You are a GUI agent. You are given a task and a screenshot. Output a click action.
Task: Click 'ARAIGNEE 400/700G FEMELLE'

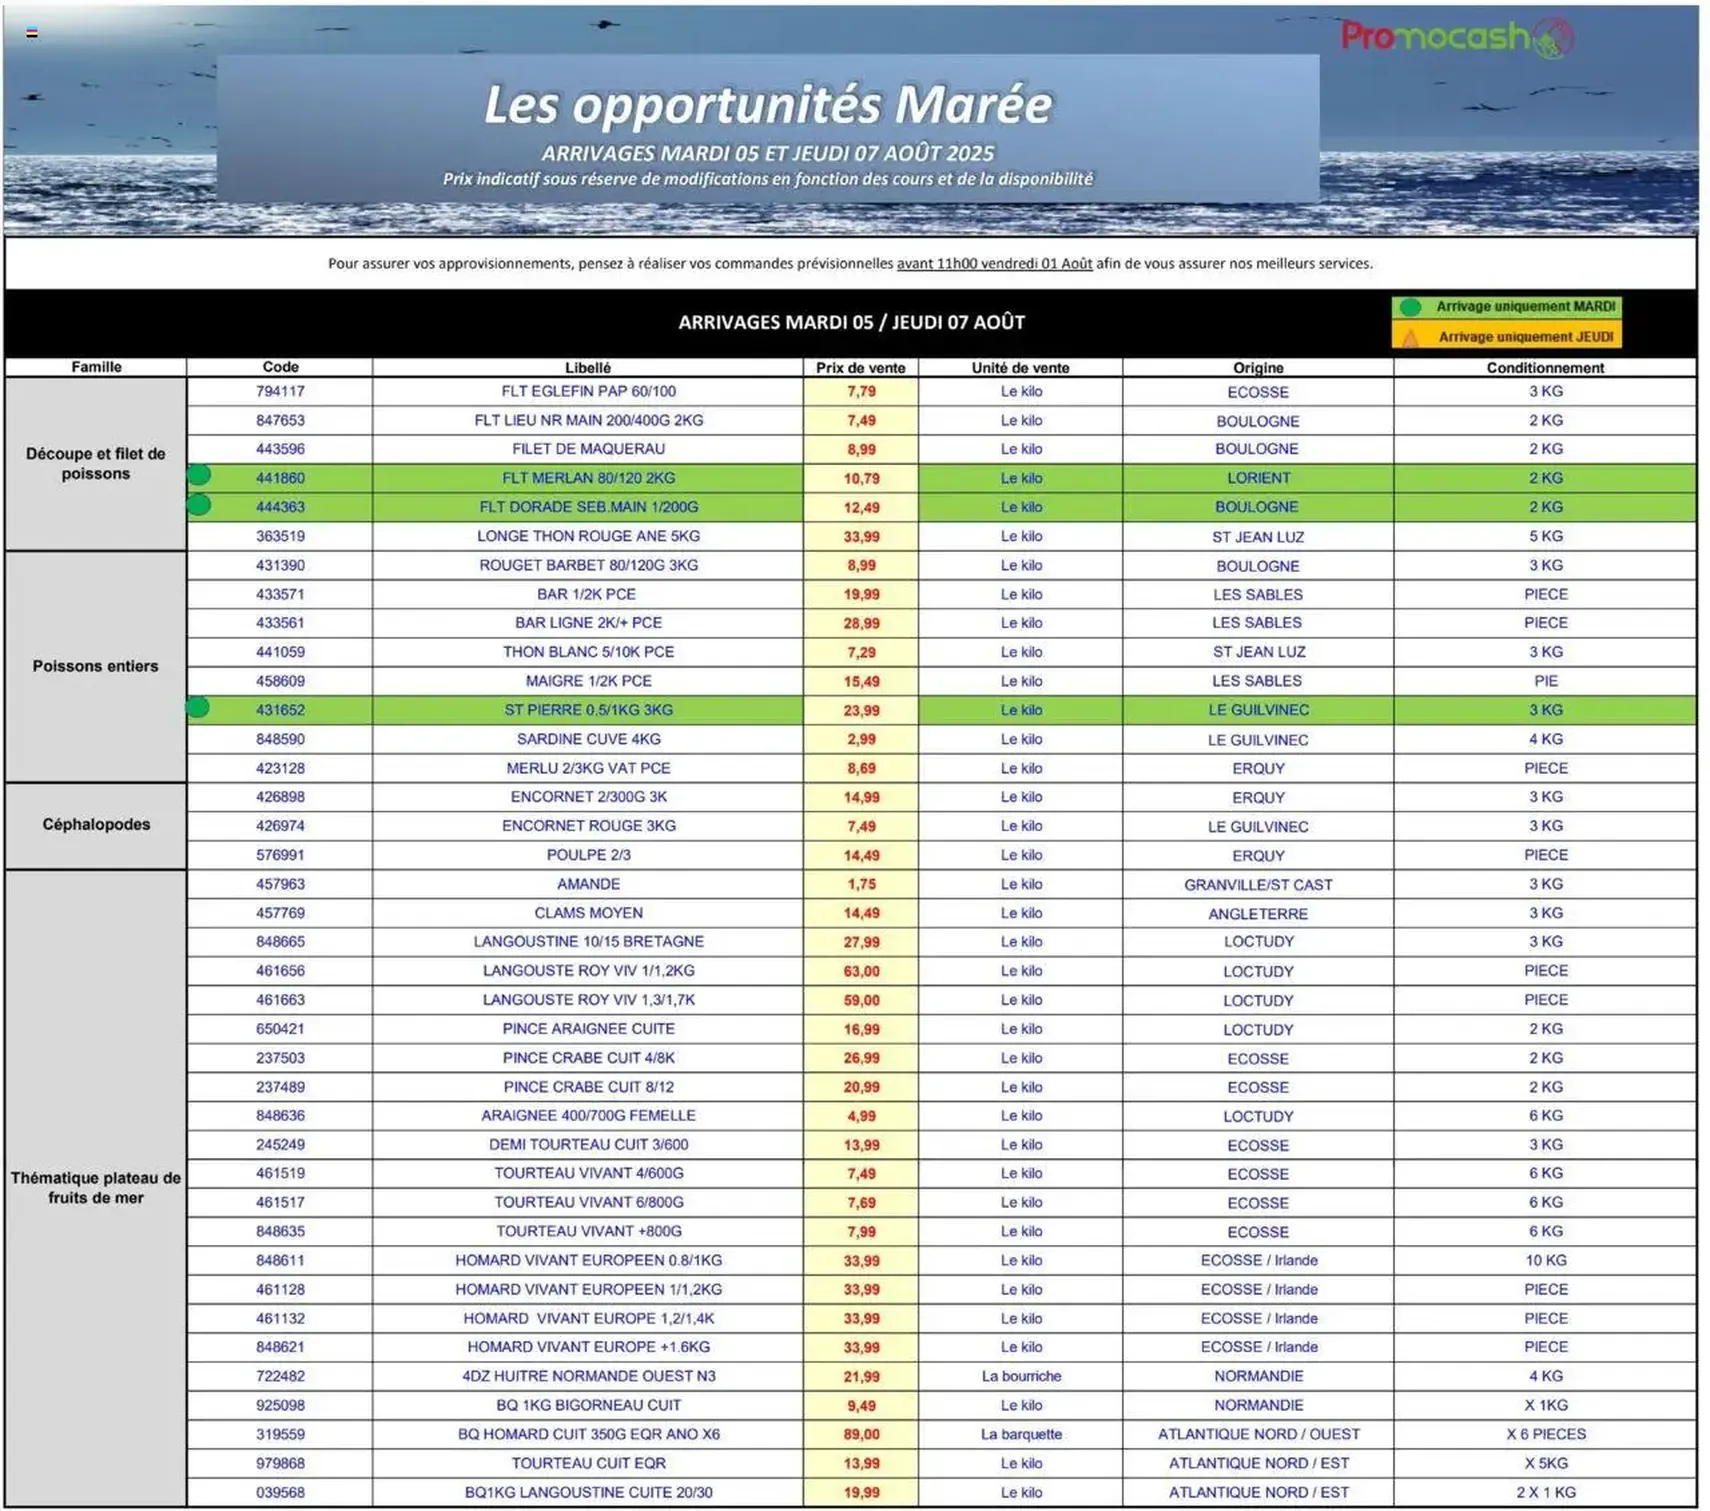coord(588,1115)
